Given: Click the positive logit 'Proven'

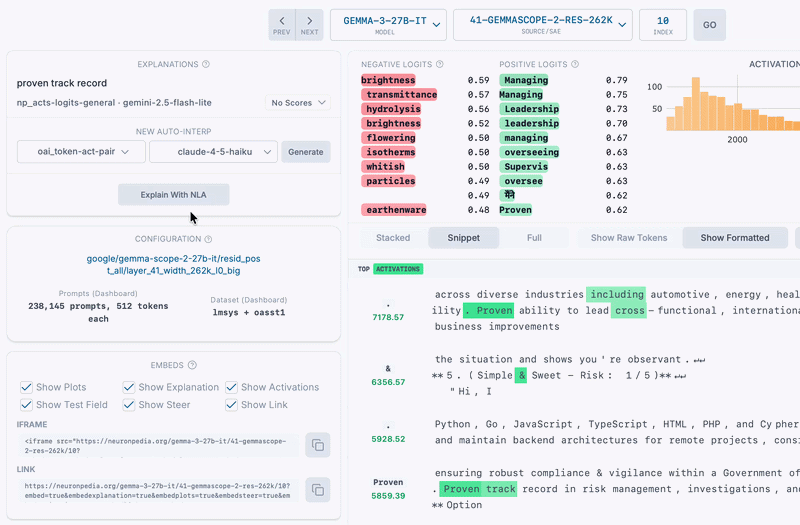Looking at the screenshot, I should pos(516,210).
